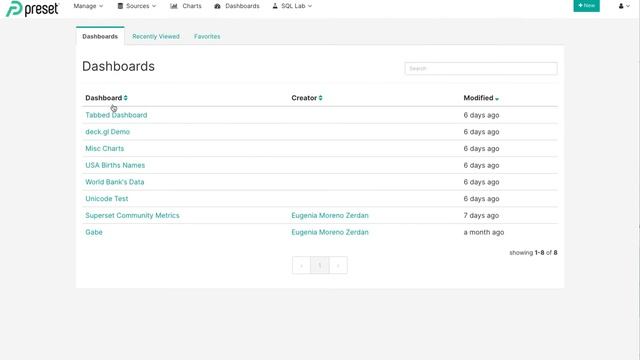Image resolution: width=640 pixels, height=360 pixels.
Task: Open the user profile menu
Action: coord(624,6)
